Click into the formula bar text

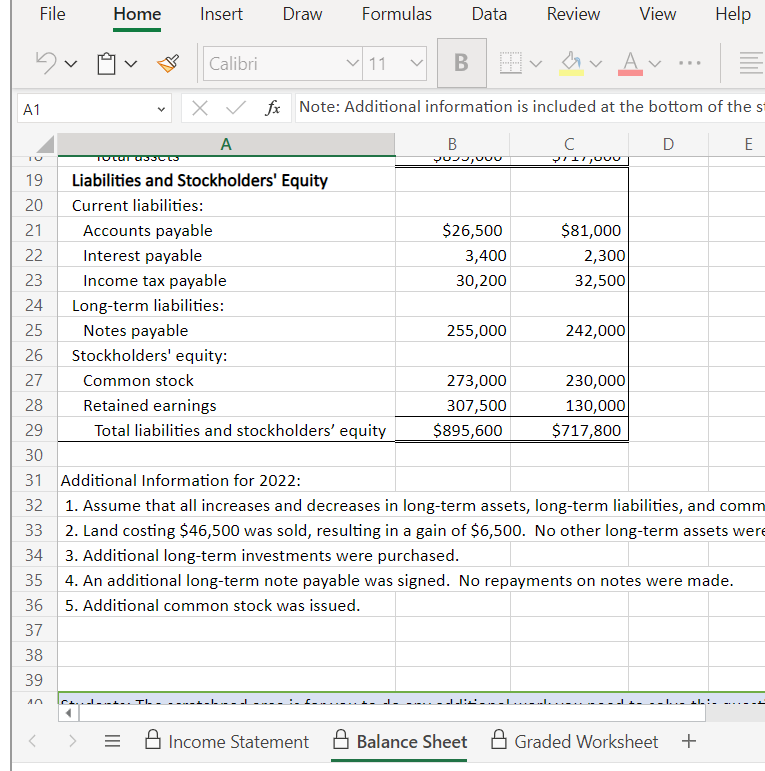(x=530, y=107)
